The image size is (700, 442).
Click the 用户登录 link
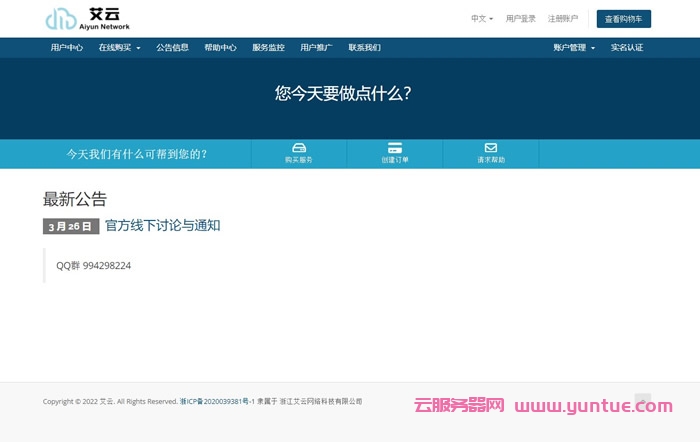coord(521,18)
